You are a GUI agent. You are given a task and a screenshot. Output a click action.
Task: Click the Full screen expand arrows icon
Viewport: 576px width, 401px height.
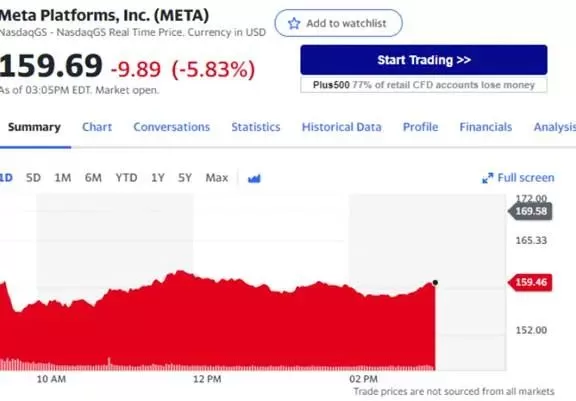(487, 178)
